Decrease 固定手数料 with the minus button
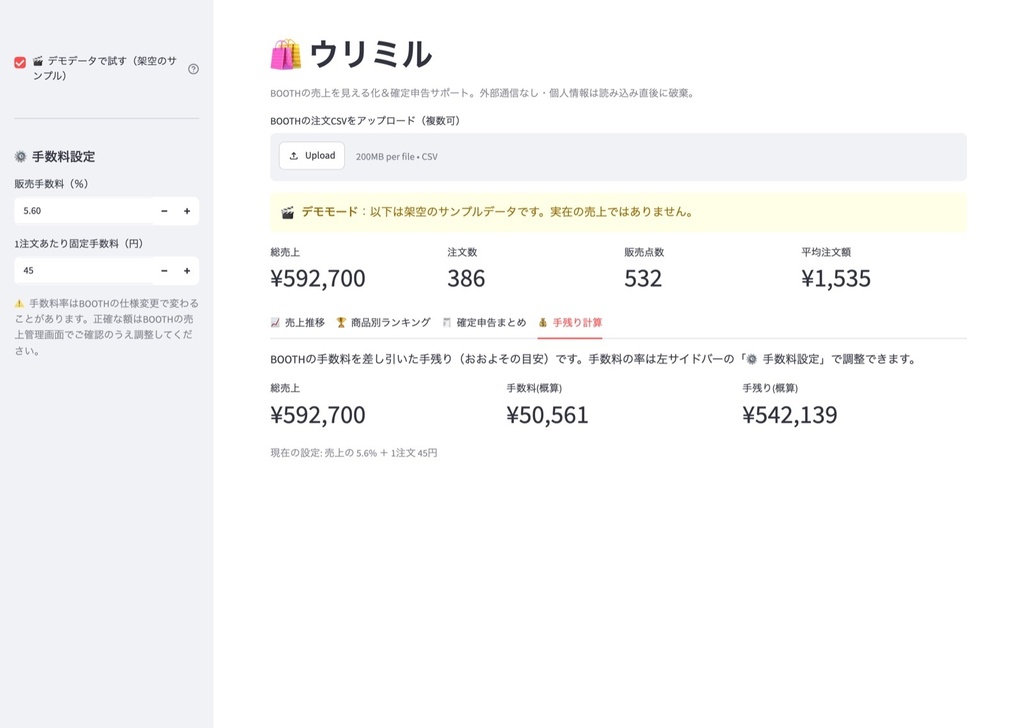This screenshot has width=1024, height=728. coord(165,270)
